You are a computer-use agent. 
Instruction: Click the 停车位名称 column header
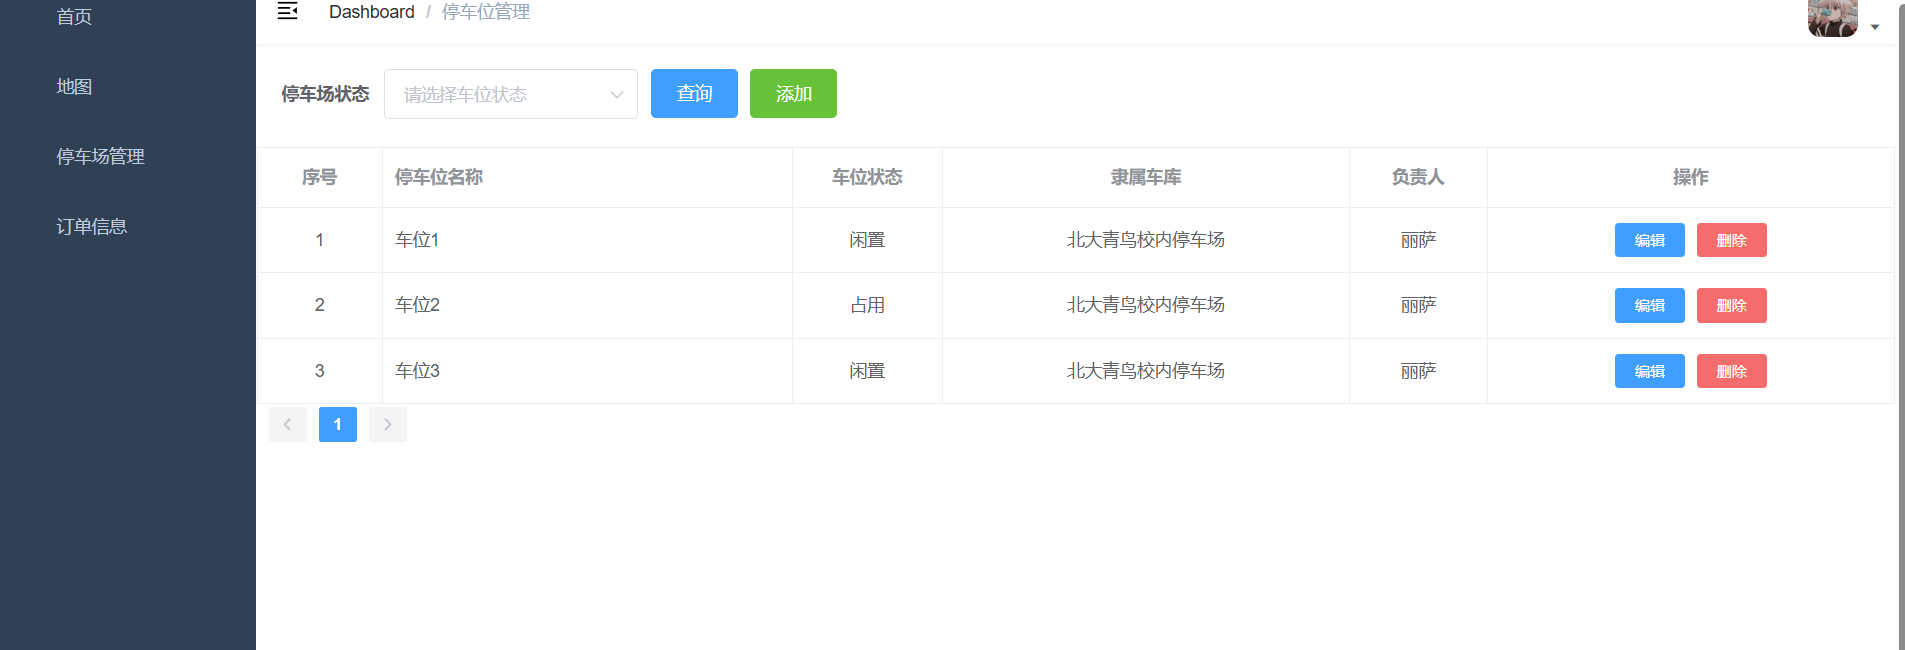point(588,177)
